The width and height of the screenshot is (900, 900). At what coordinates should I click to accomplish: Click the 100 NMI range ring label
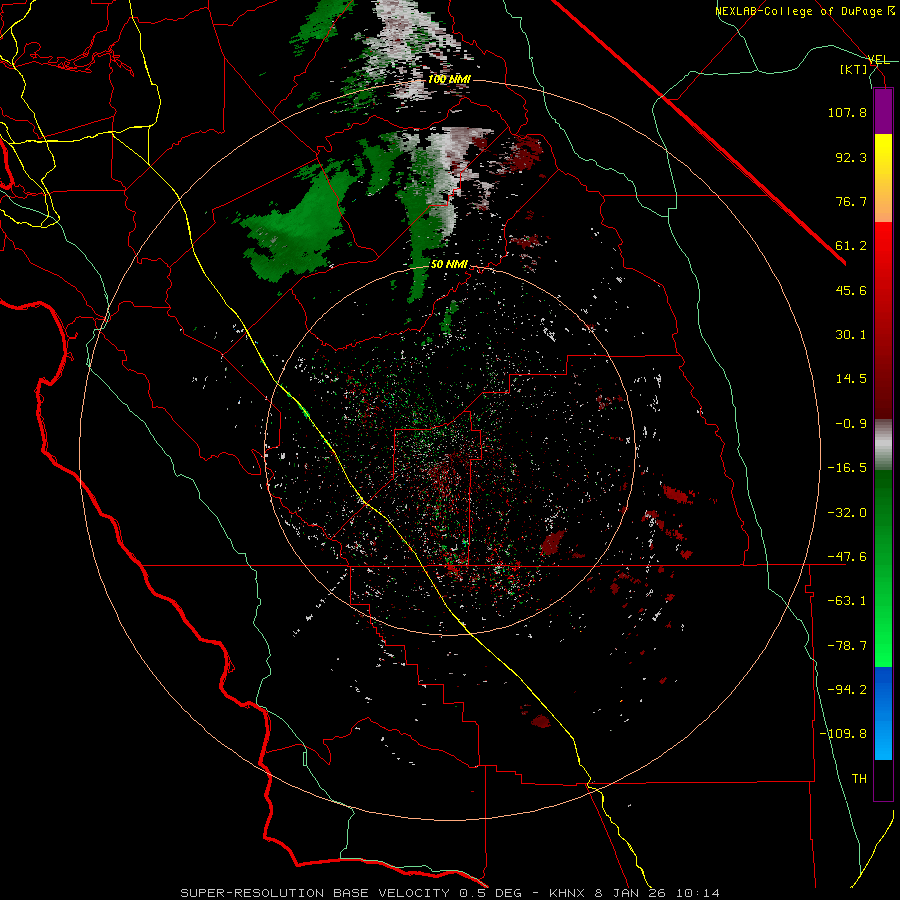pos(449,79)
